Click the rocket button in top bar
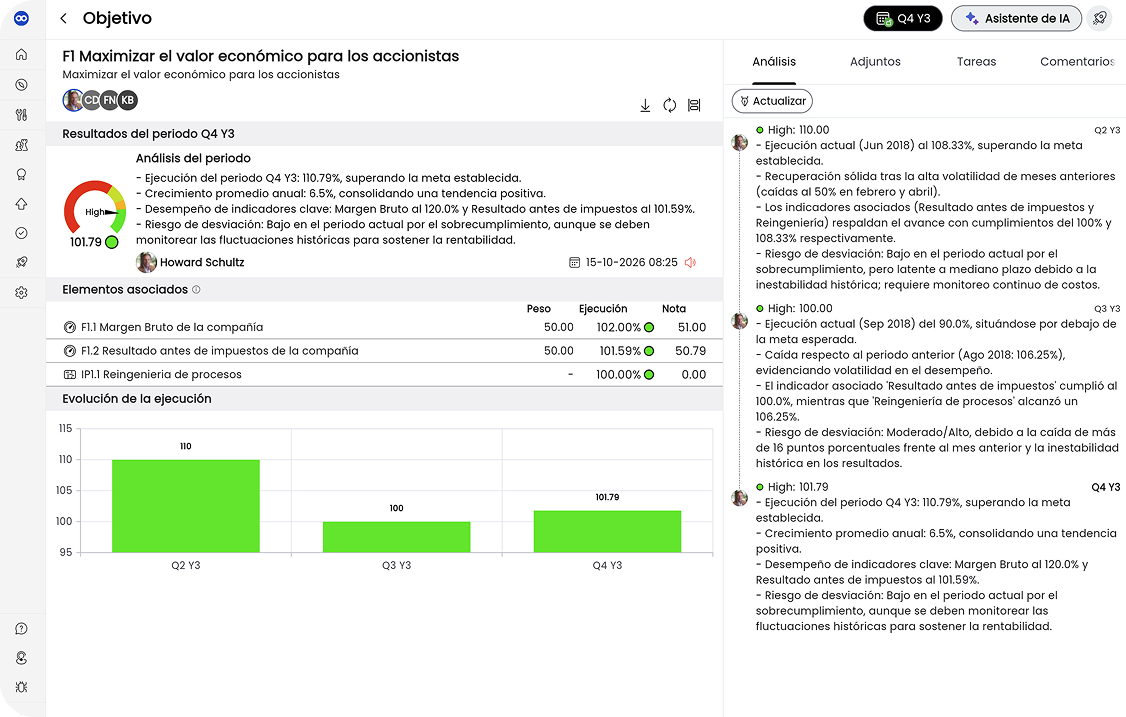 click(1099, 19)
